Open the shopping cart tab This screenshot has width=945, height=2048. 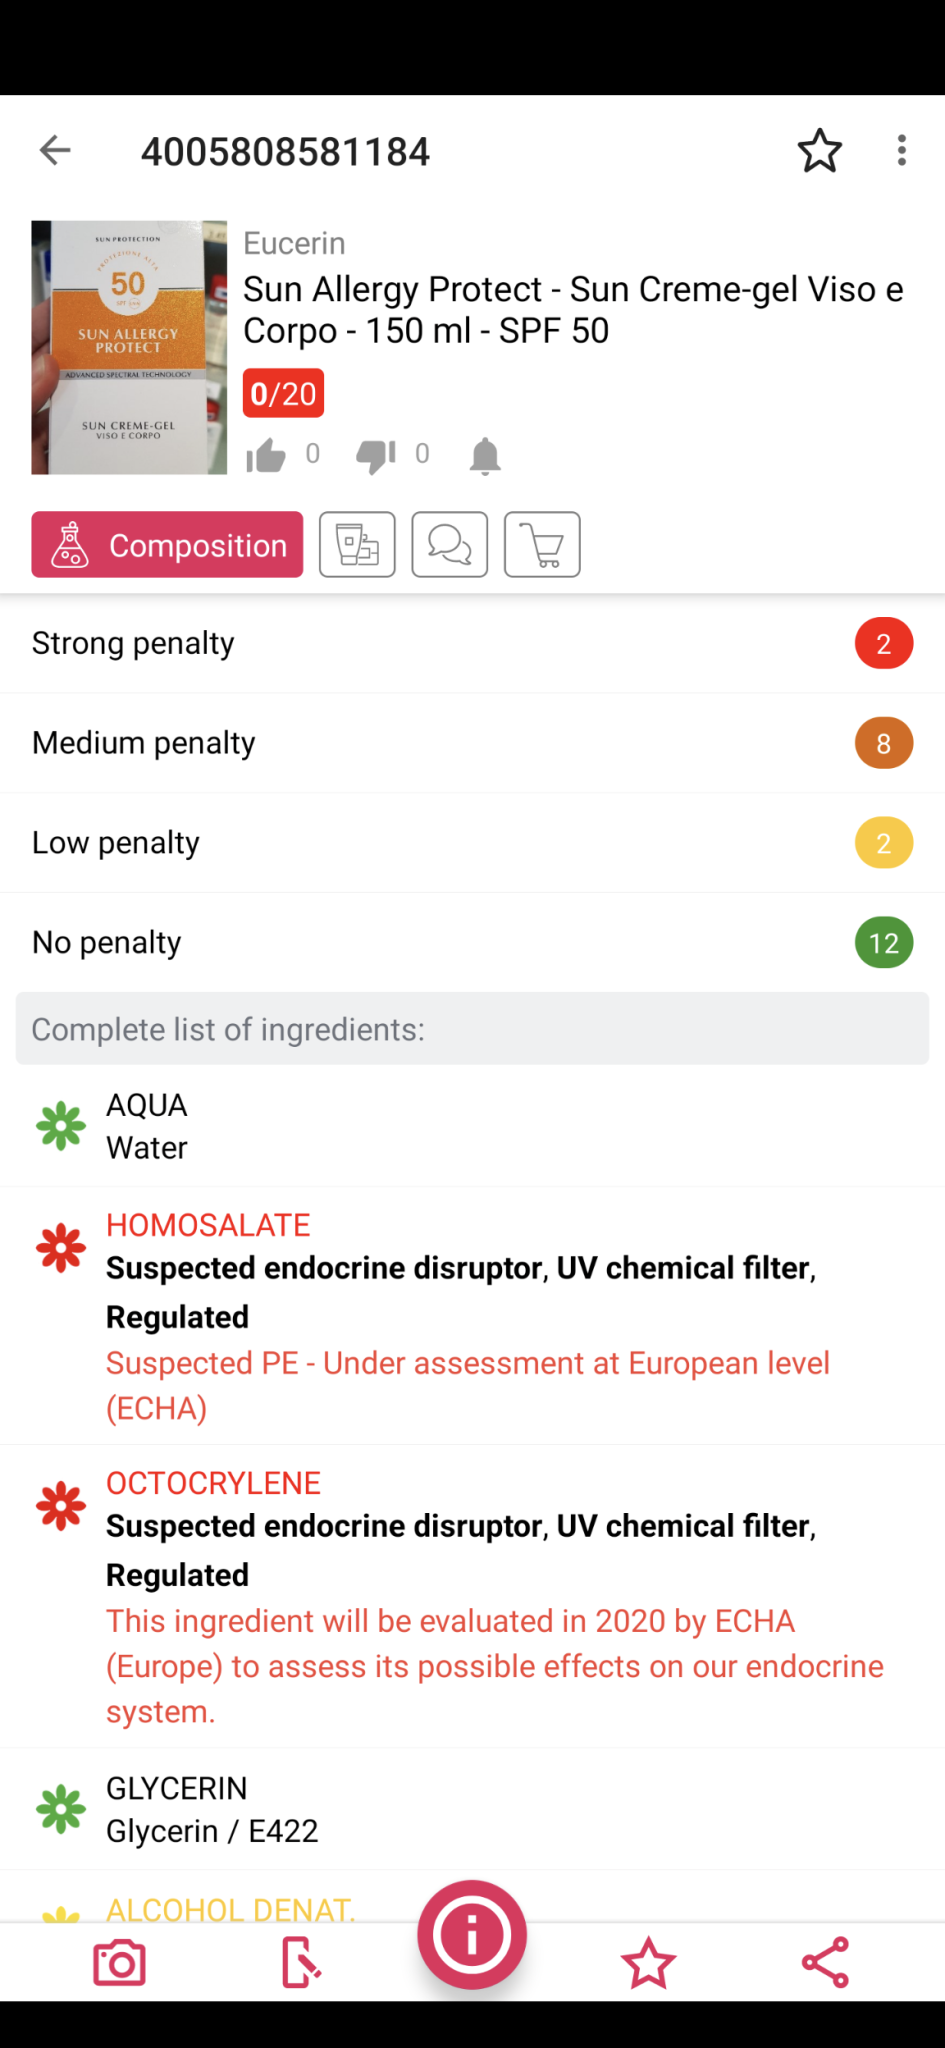pos(542,545)
